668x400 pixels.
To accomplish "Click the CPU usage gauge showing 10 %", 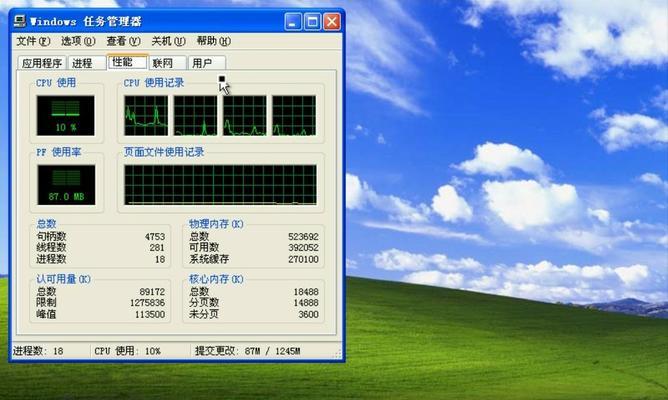I will pyautogui.click(x=66, y=115).
